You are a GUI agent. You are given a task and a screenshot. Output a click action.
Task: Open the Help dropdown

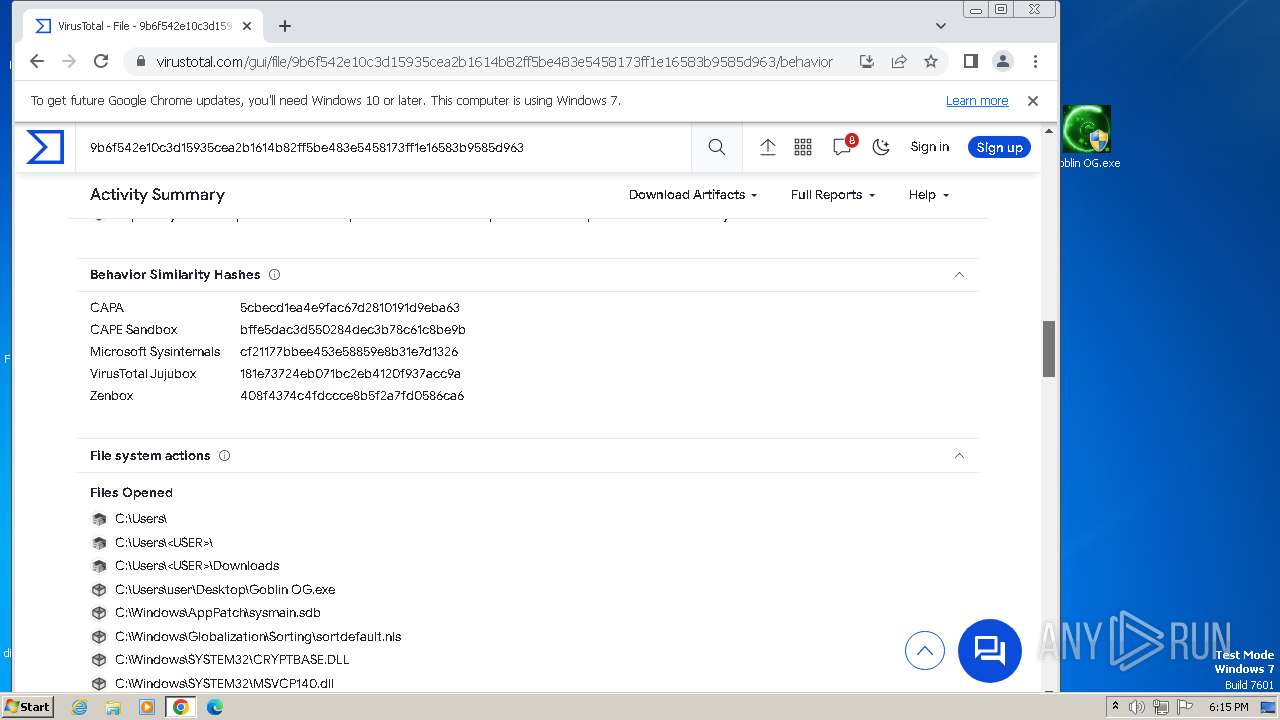[x=929, y=195]
